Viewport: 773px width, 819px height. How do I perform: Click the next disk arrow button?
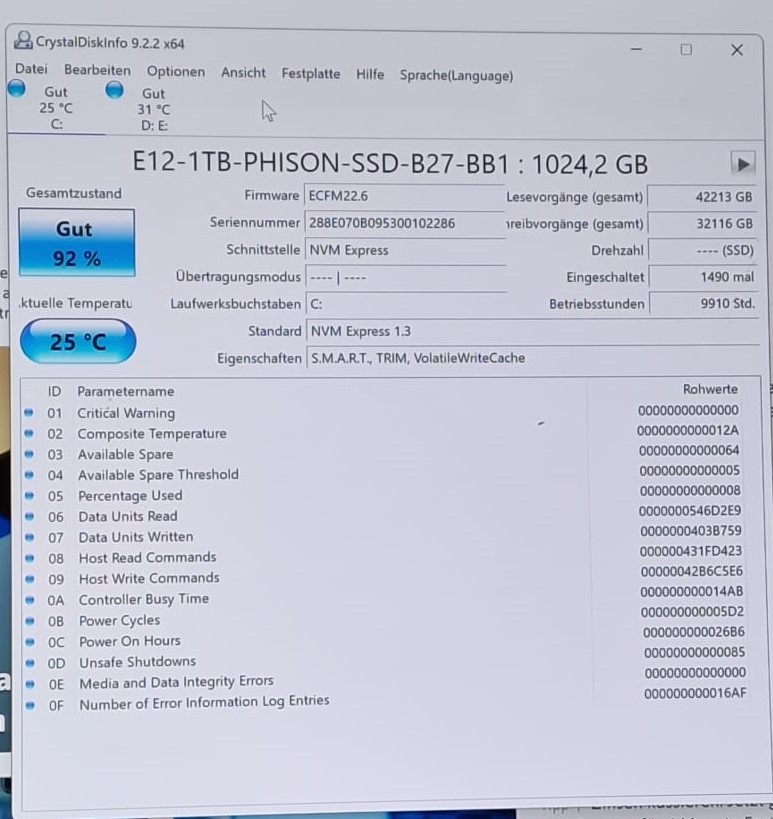742,164
